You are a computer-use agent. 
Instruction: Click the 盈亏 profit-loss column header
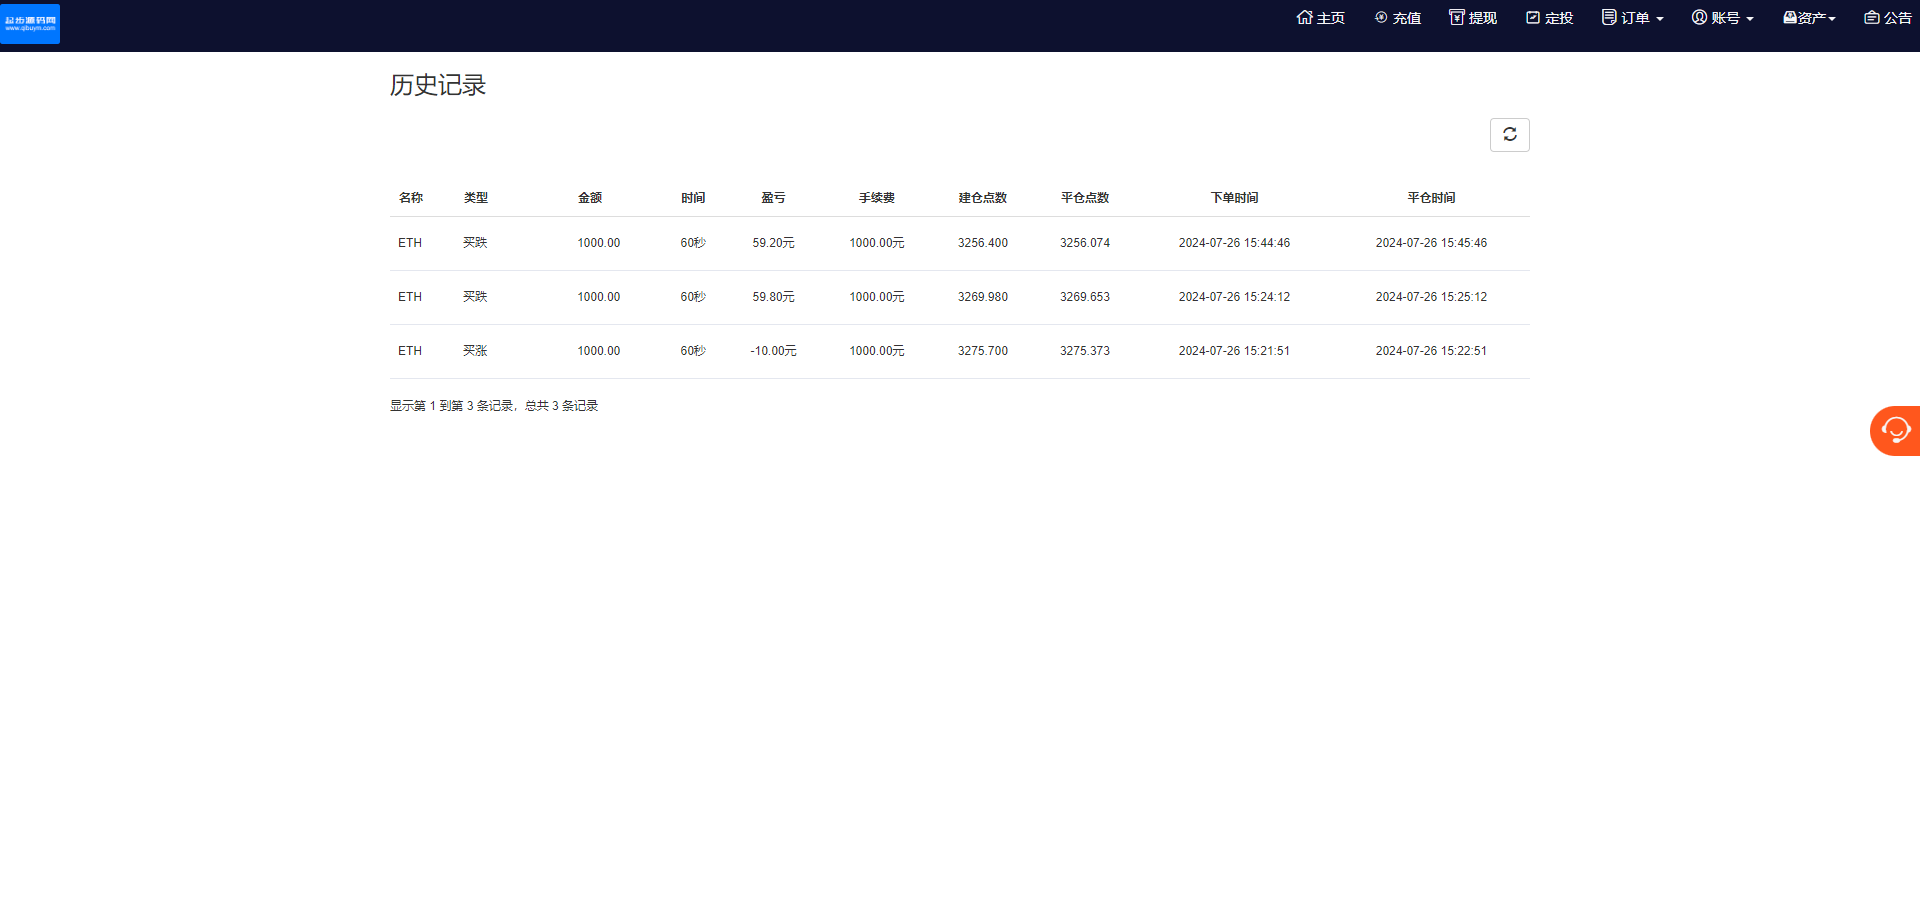[773, 198]
